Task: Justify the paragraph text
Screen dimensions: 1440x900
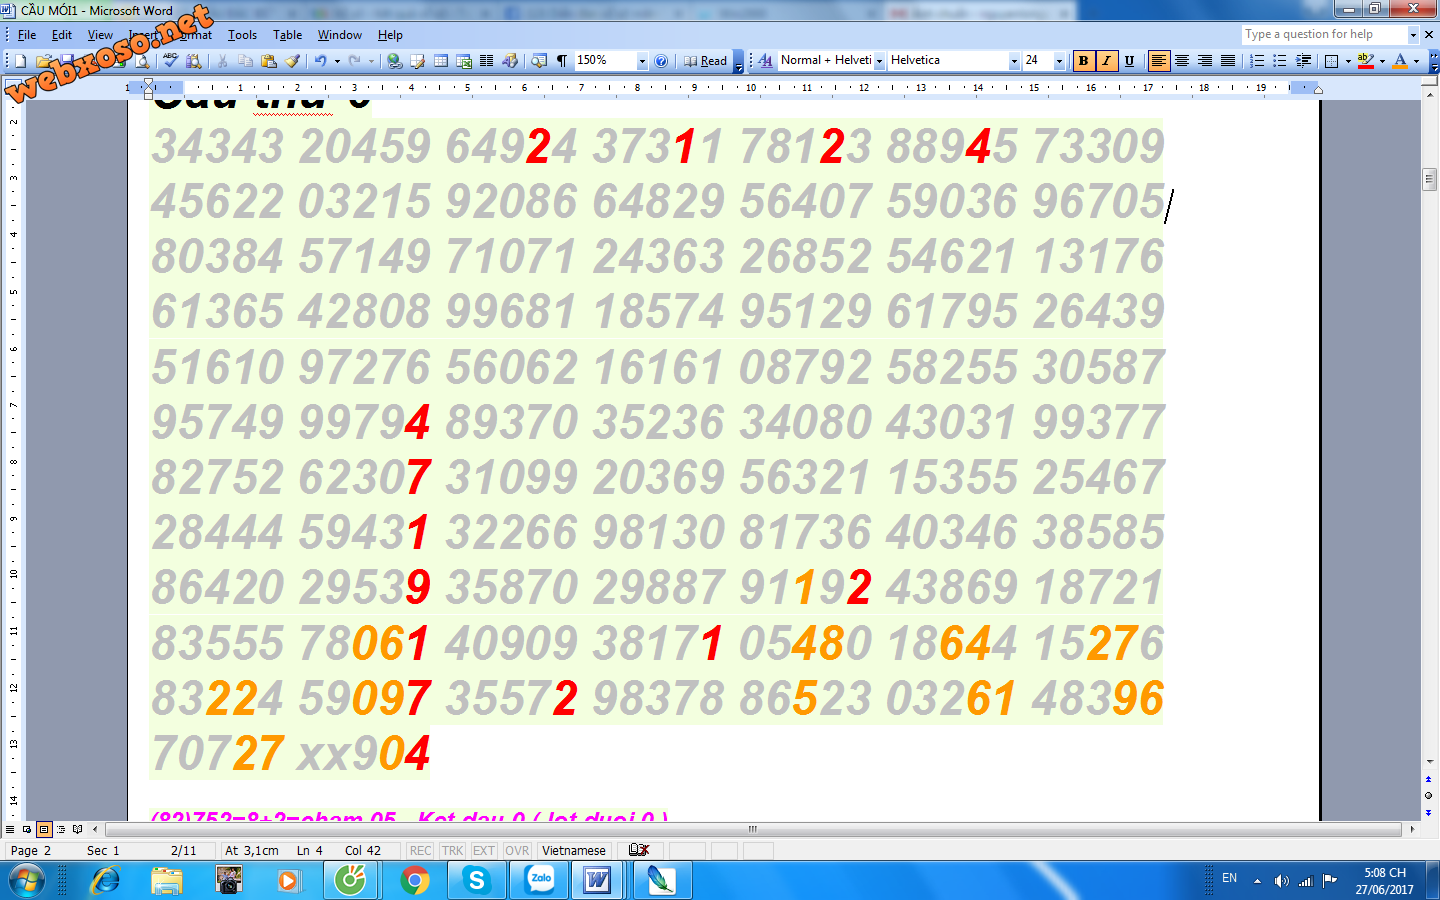Action: coord(1228,61)
